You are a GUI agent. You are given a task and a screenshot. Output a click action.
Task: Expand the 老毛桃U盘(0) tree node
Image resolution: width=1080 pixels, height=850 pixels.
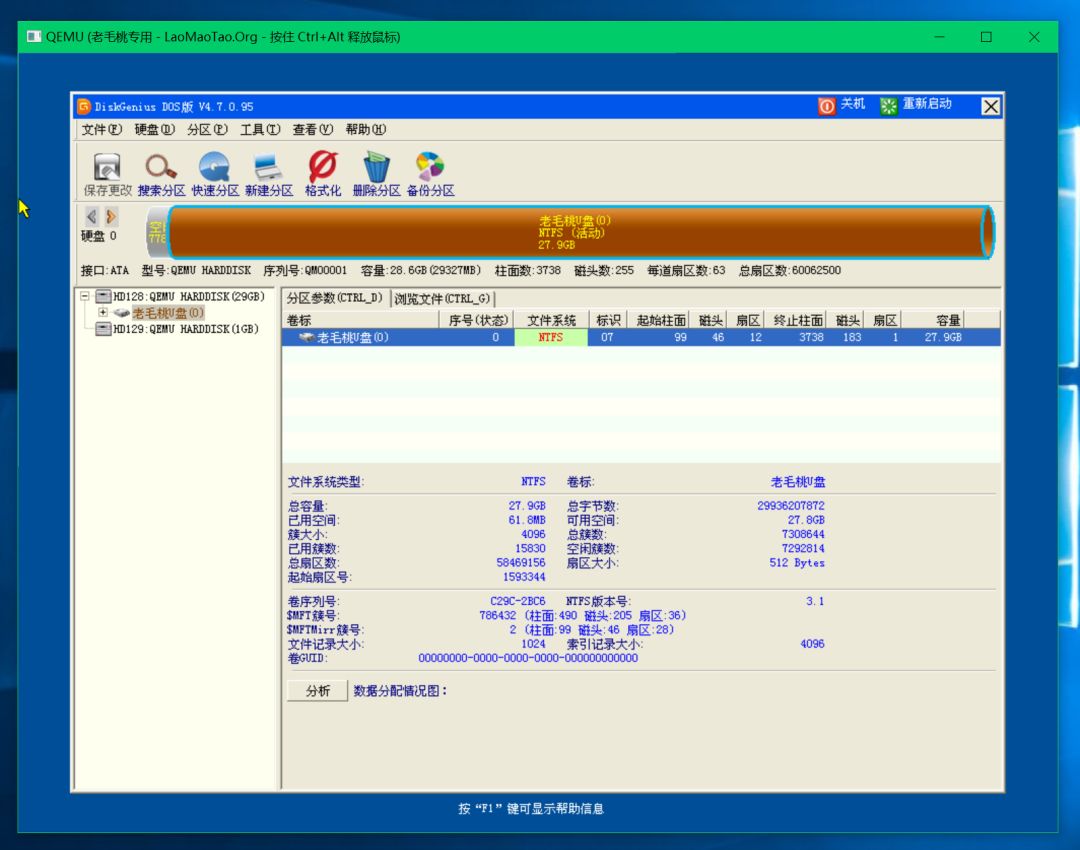tap(105, 312)
